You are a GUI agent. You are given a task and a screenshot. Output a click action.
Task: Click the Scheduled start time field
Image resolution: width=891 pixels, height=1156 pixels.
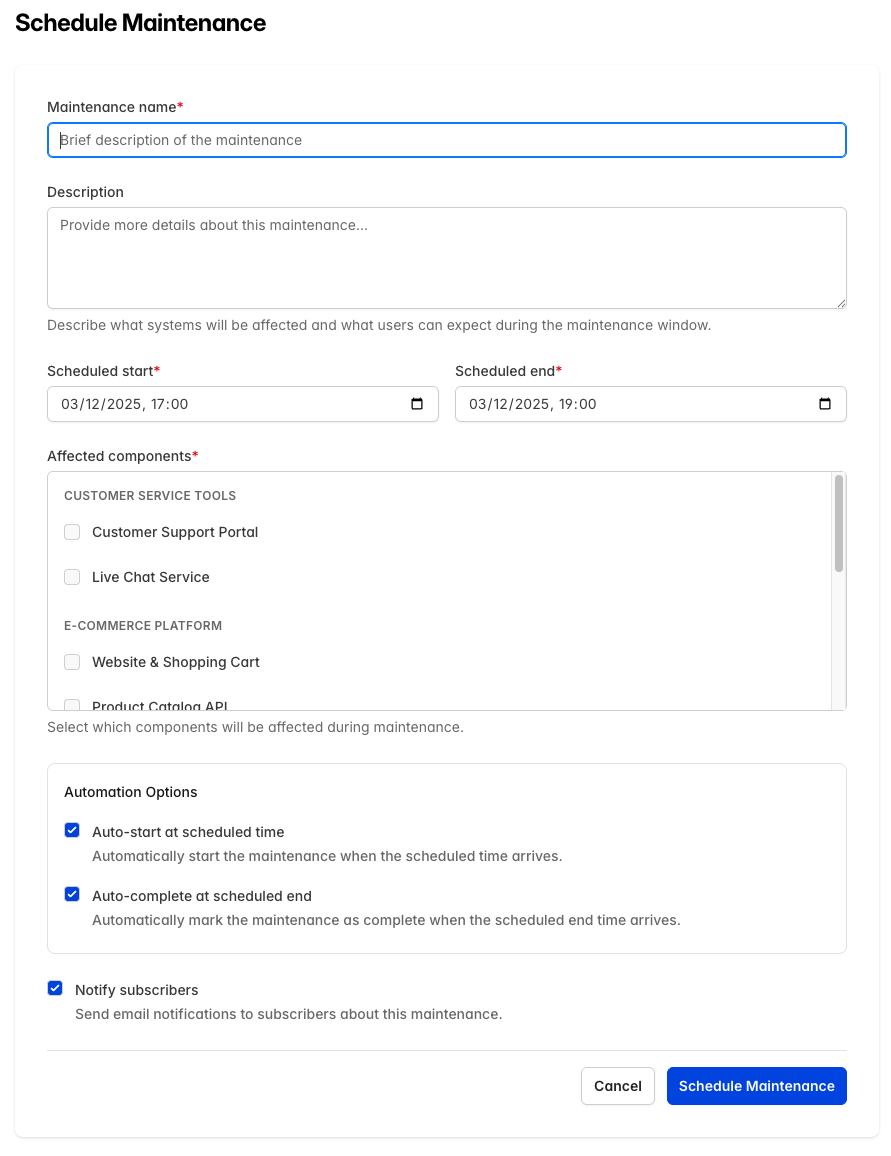[200, 404]
